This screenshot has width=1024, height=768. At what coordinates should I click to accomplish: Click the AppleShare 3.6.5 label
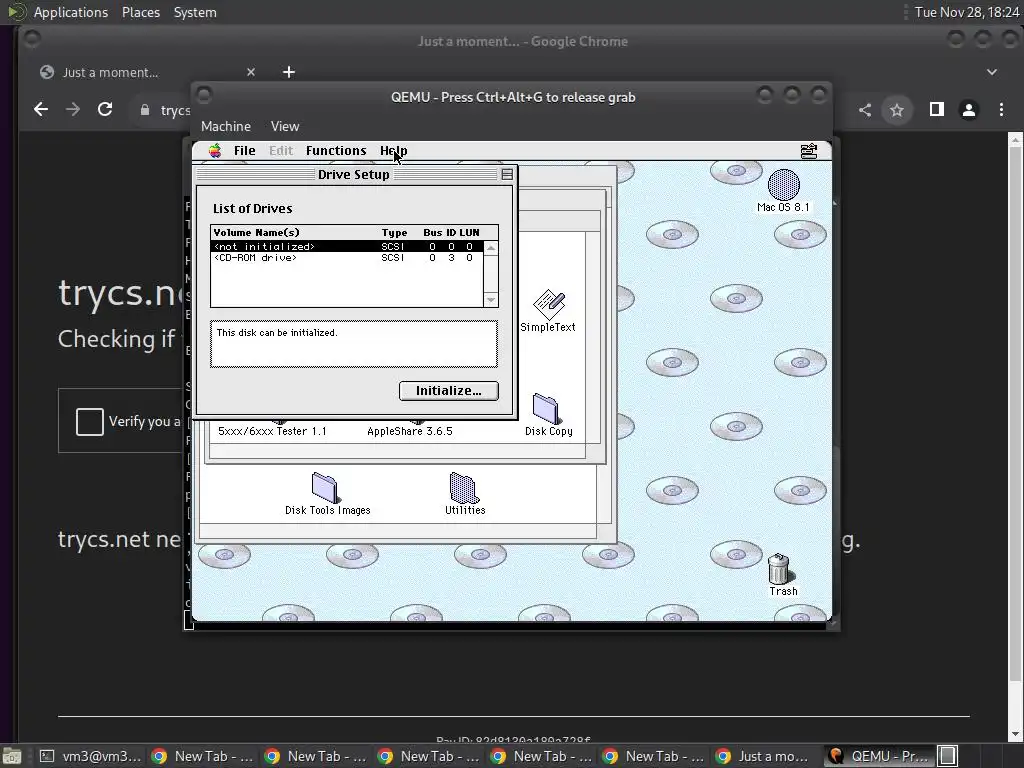pos(409,431)
